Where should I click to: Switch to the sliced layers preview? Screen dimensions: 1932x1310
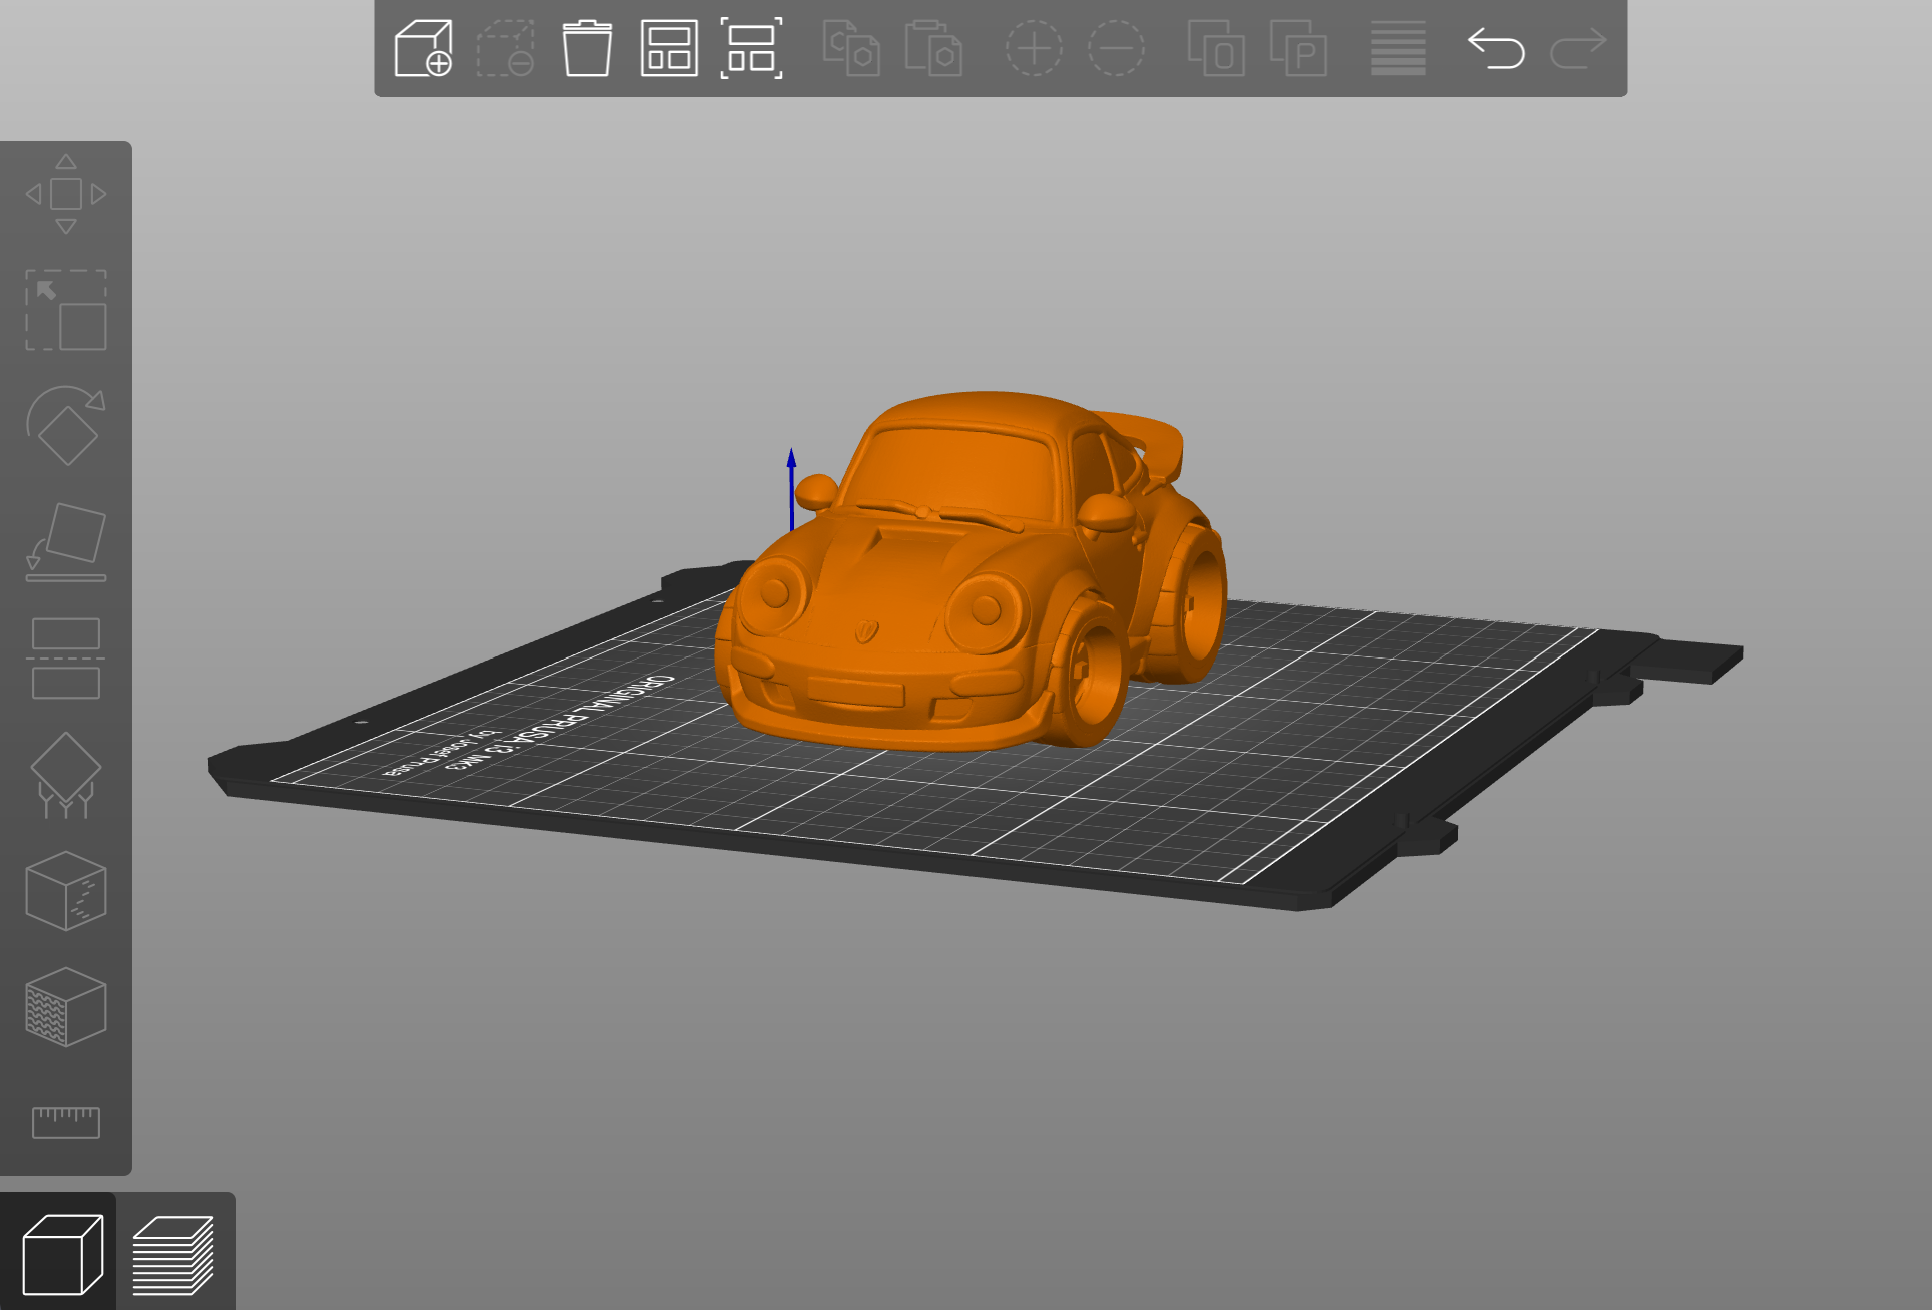tap(174, 1254)
